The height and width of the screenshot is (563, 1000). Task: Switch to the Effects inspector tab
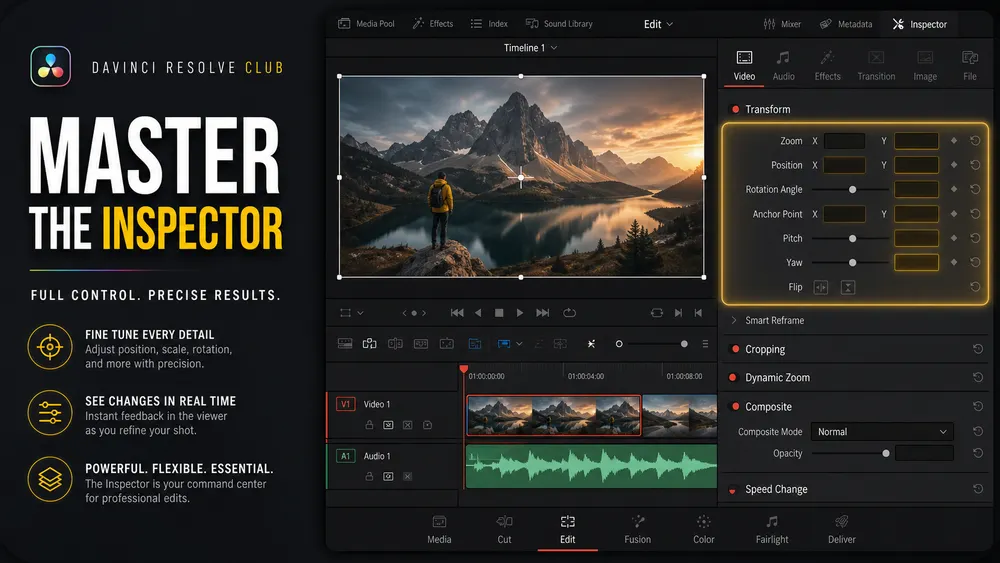point(827,66)
